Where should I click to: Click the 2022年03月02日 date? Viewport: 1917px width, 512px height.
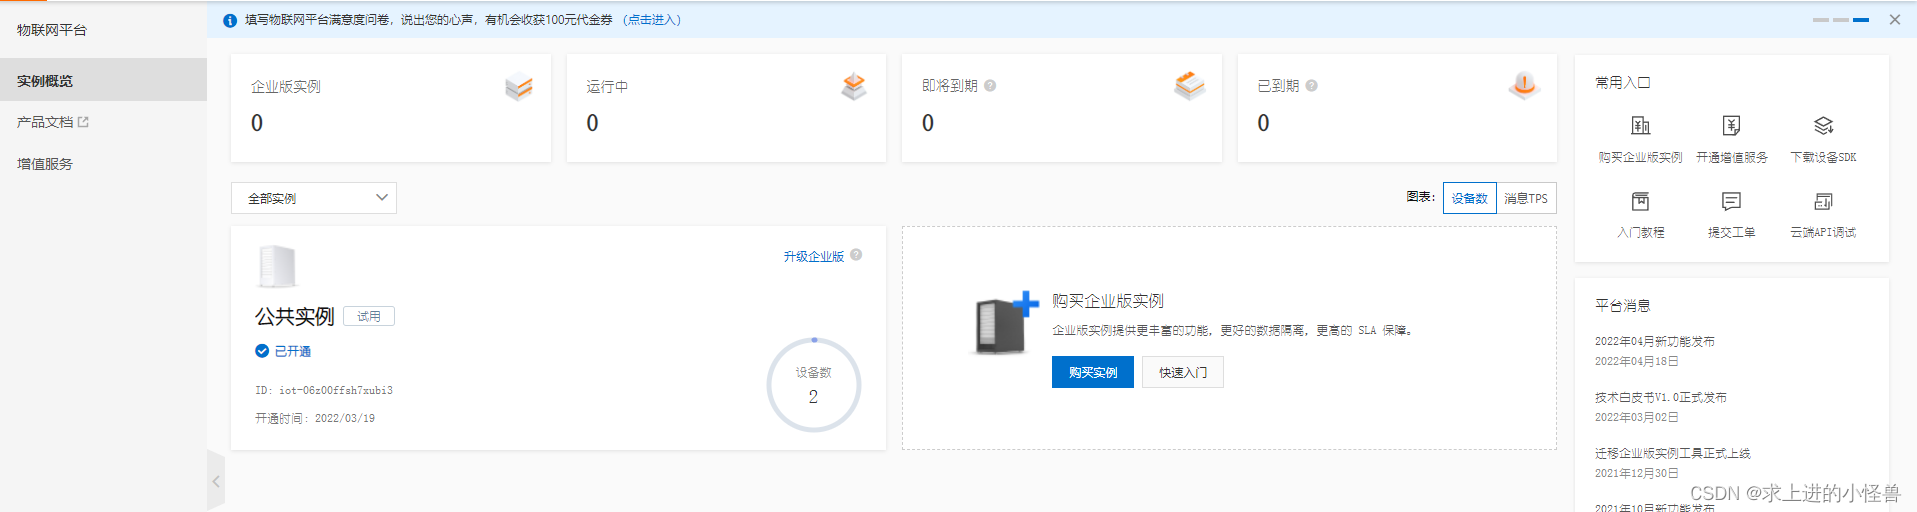[1636, 417]
